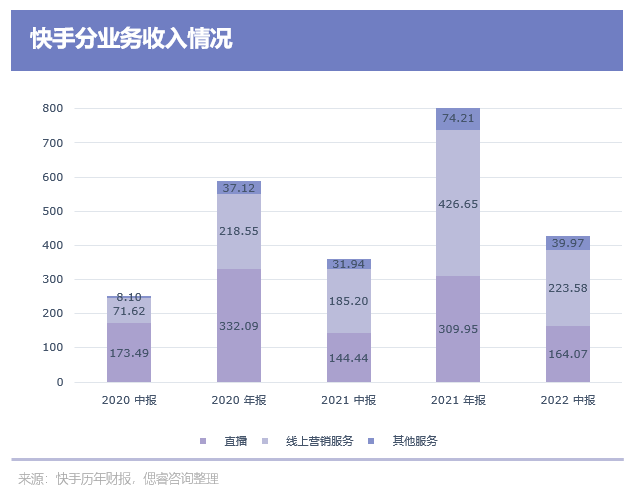Click the 2021 年报 axis label

point(458,400)
